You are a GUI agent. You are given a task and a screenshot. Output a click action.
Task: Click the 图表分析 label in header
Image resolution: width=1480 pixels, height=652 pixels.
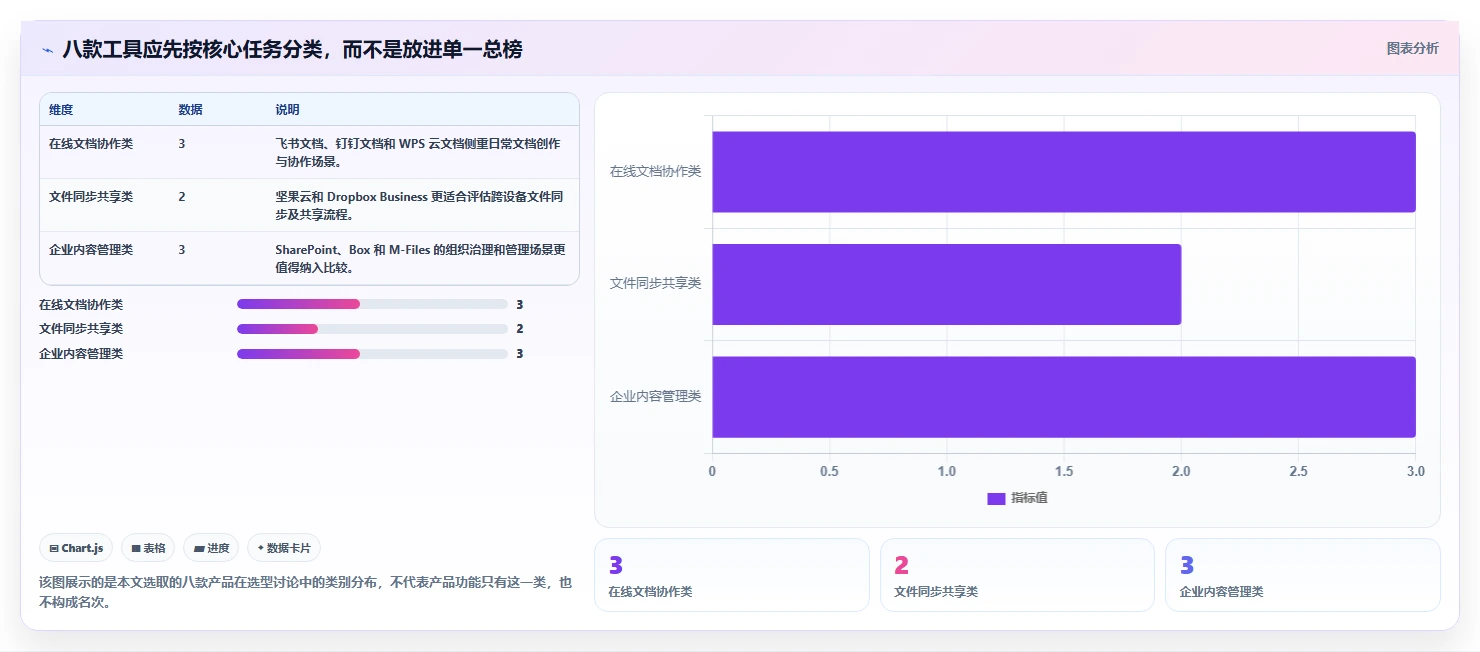pos(1412,48)
